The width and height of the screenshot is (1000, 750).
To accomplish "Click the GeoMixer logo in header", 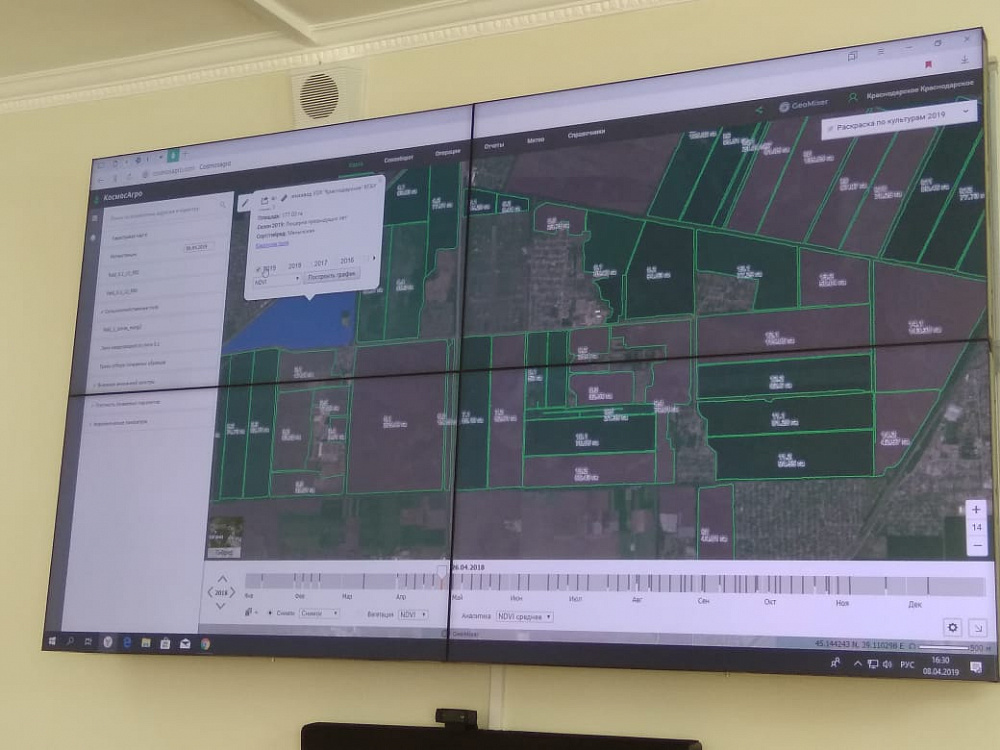I will [x=804, y=104].
